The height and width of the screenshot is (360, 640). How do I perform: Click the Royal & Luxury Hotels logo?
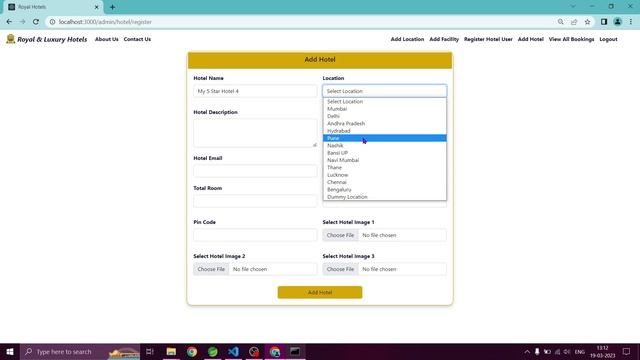[x=47, y=39]
